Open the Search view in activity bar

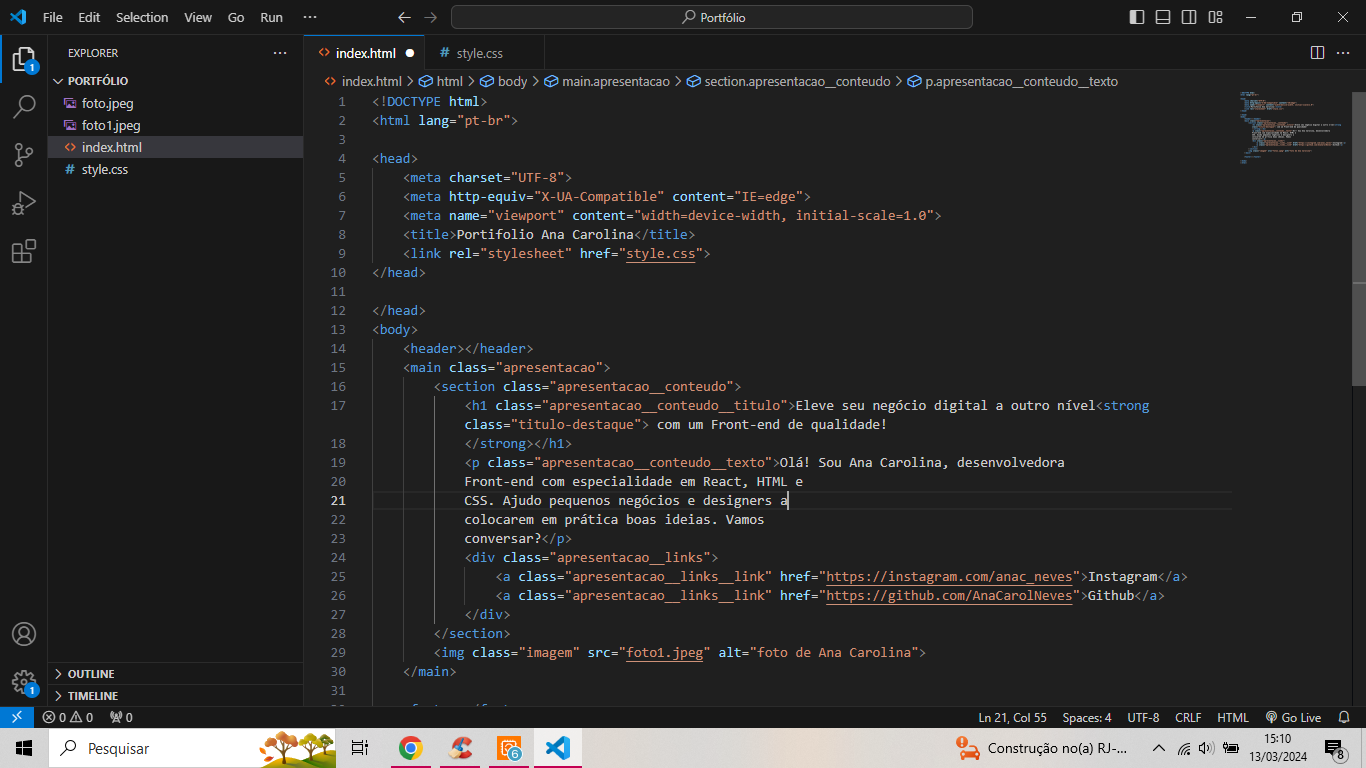coord(24,107)
